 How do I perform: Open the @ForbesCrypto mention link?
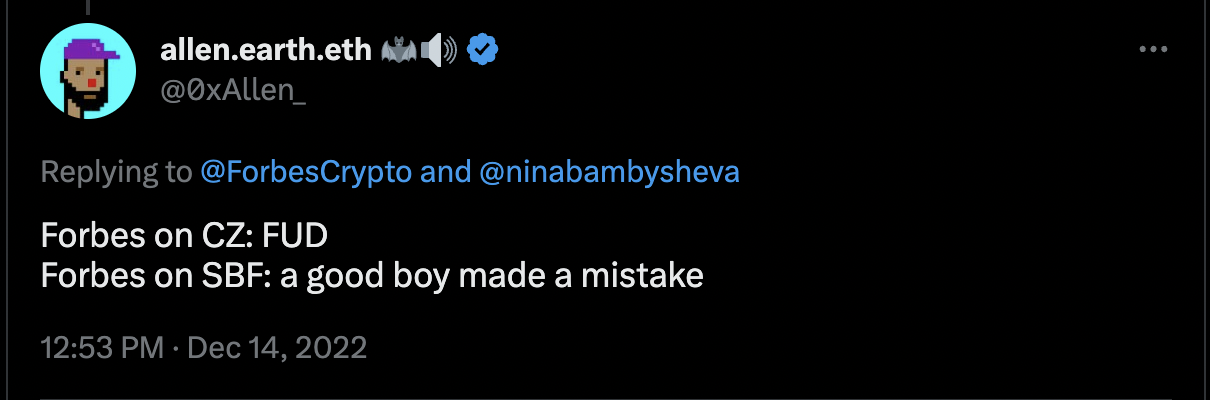tap(306, 172)
